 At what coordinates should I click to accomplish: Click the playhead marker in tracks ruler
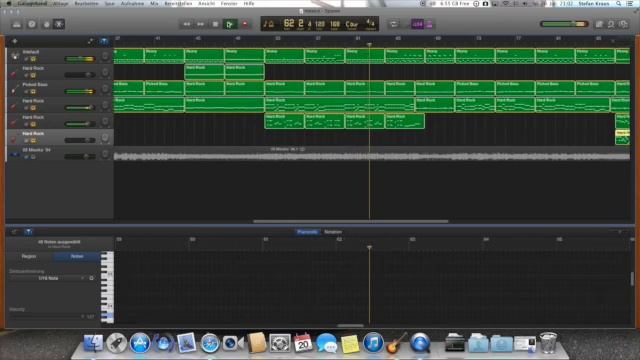click(369, 44)
